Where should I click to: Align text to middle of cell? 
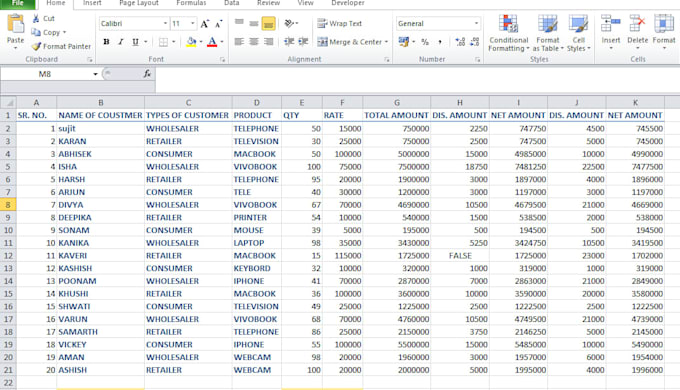point(254,23)
